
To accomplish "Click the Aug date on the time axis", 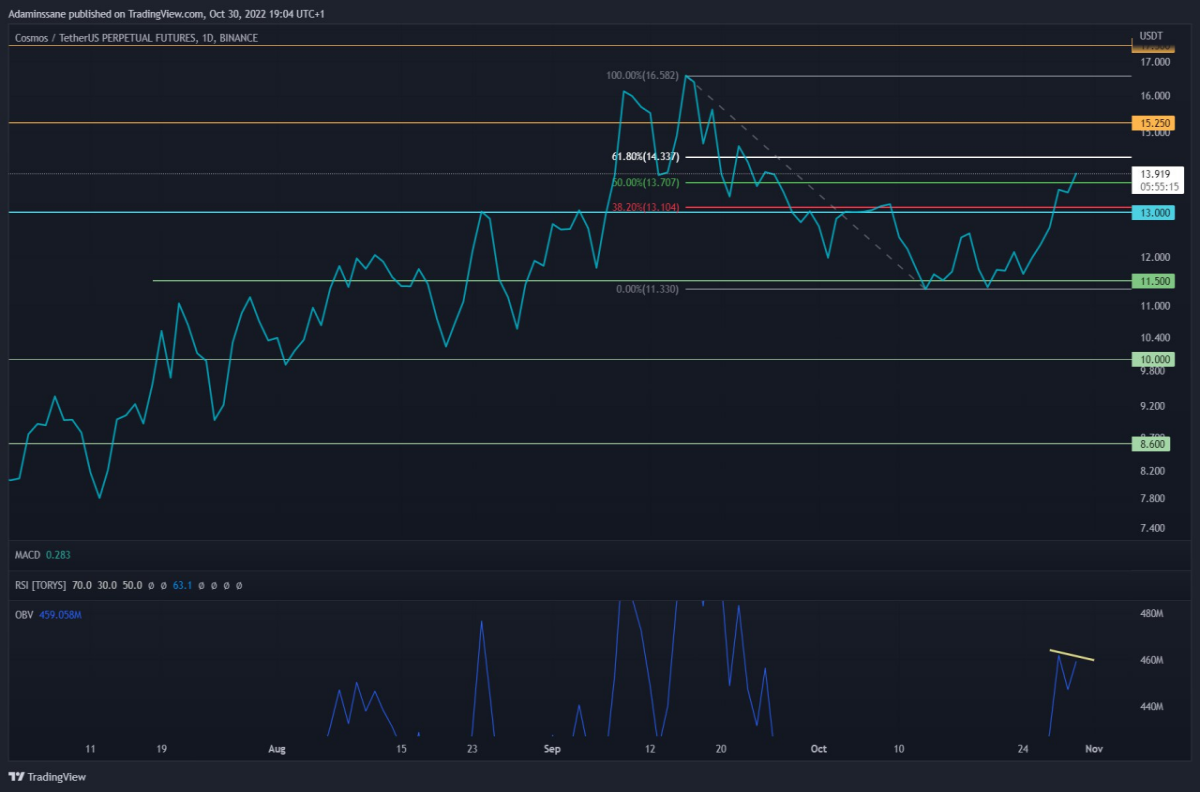I will tap(277, 748).
